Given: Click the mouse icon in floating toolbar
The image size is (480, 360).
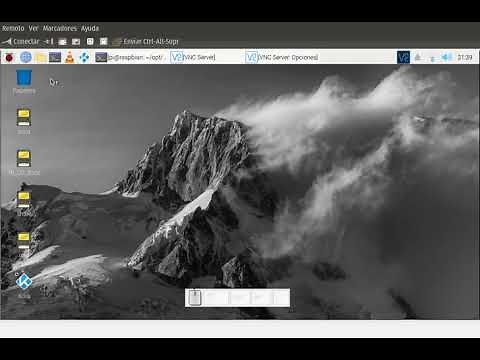Looking at the screenshot, I should (x=195, y=298).
